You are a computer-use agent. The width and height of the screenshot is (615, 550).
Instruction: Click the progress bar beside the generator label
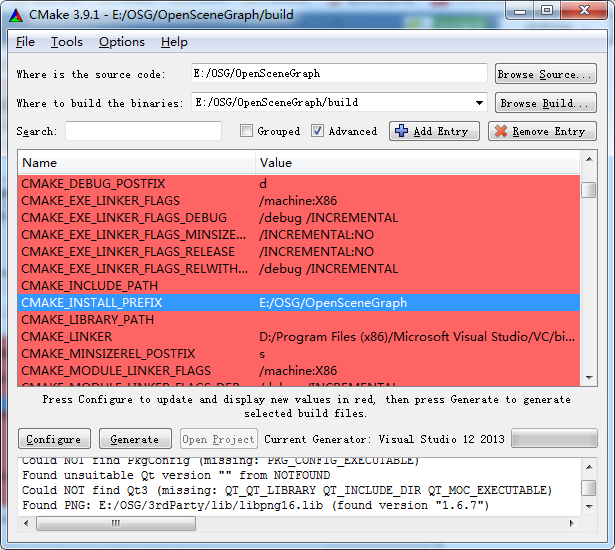pyautogui.click(x=553, y=439)
